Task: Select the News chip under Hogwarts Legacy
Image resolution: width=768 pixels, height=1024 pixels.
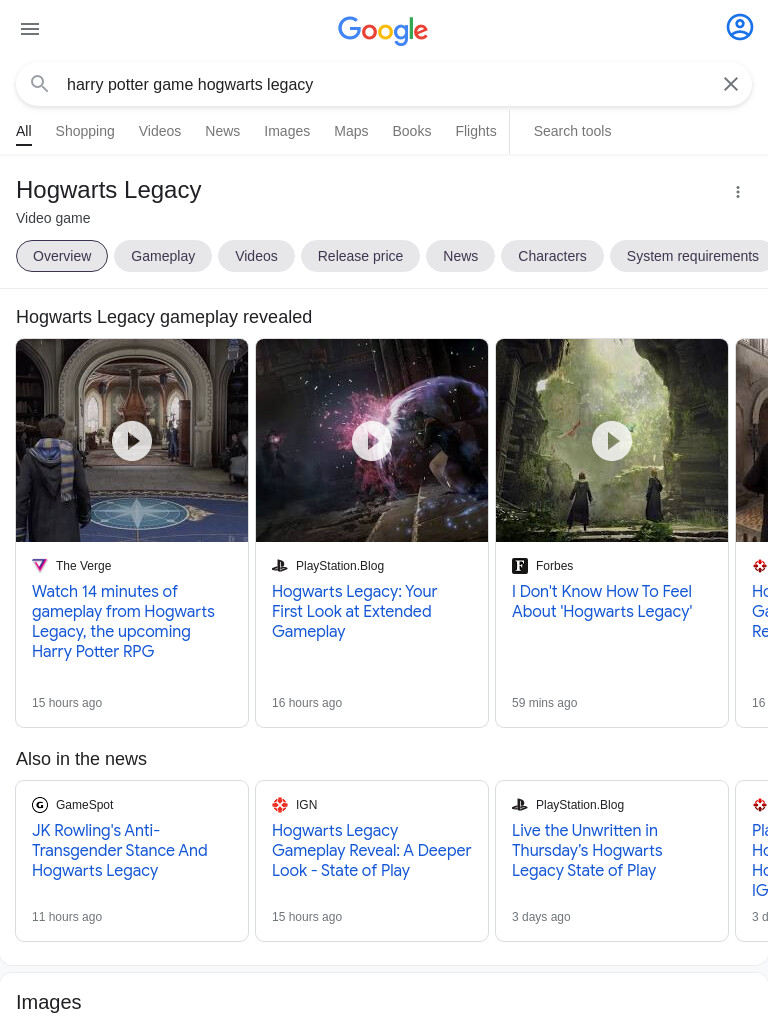Action: pos(460,256)
